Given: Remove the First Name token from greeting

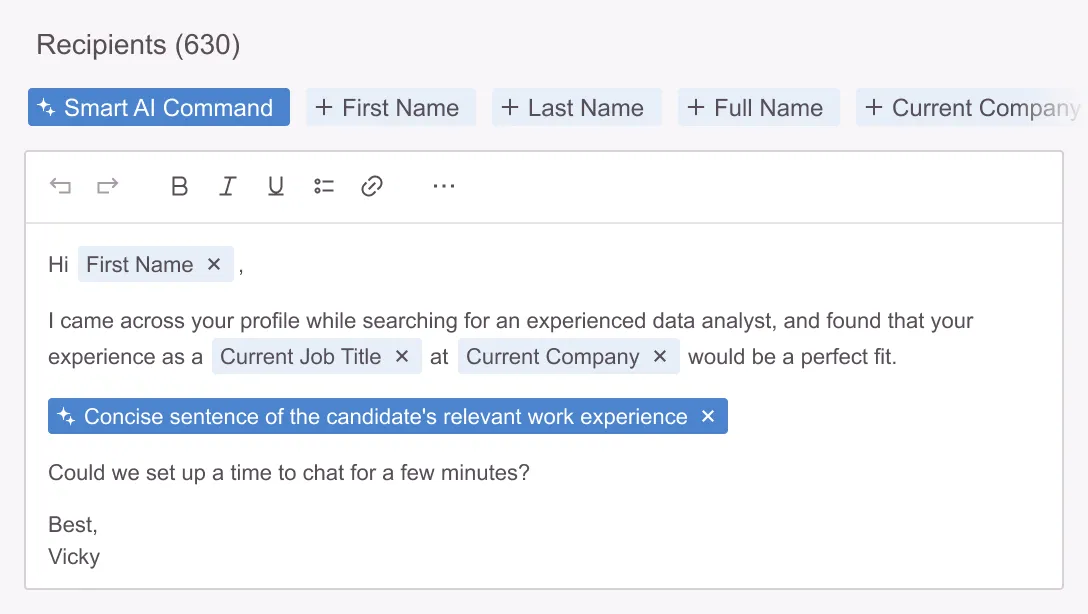Looking at the screenshot, I should [214, 264].
